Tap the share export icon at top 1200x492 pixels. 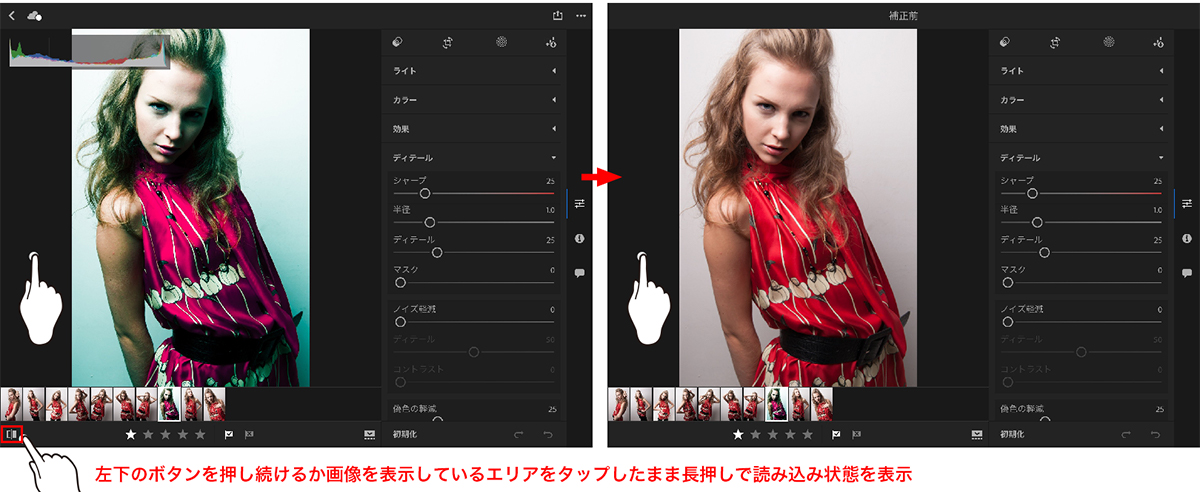click(x=558, y=16)
